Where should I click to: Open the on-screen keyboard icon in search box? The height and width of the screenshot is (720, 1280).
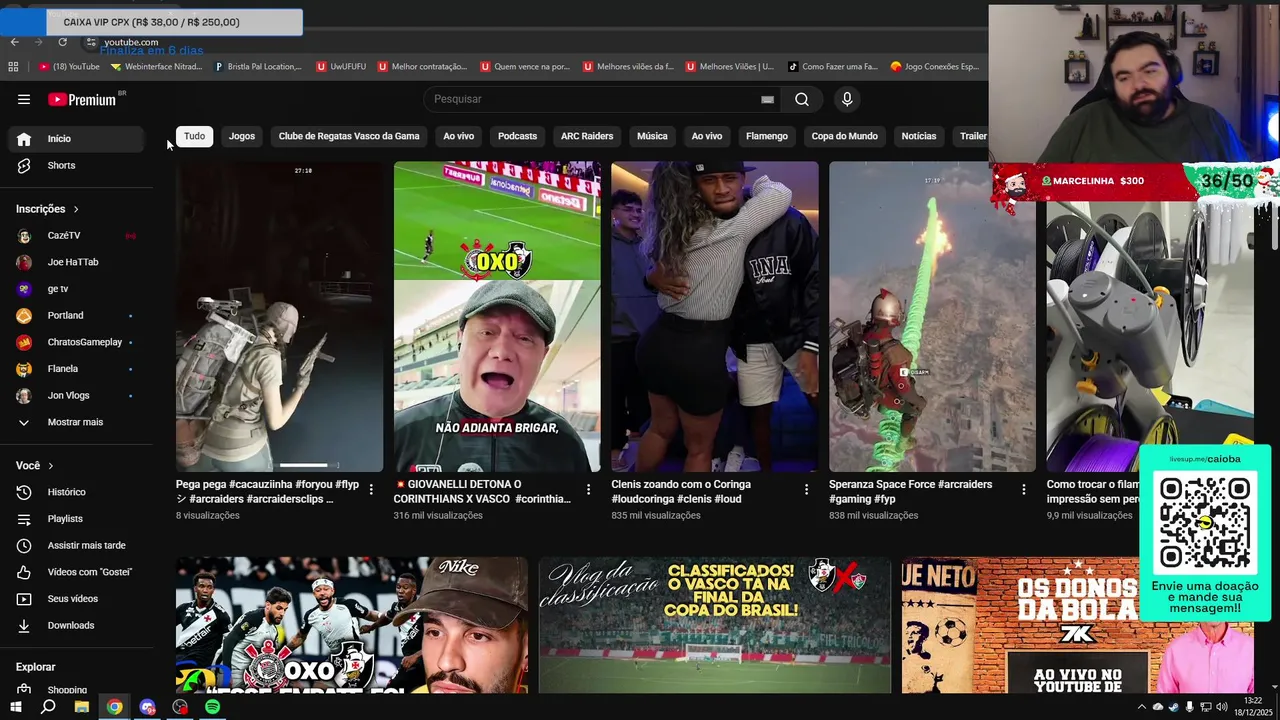tap(767, 99)
